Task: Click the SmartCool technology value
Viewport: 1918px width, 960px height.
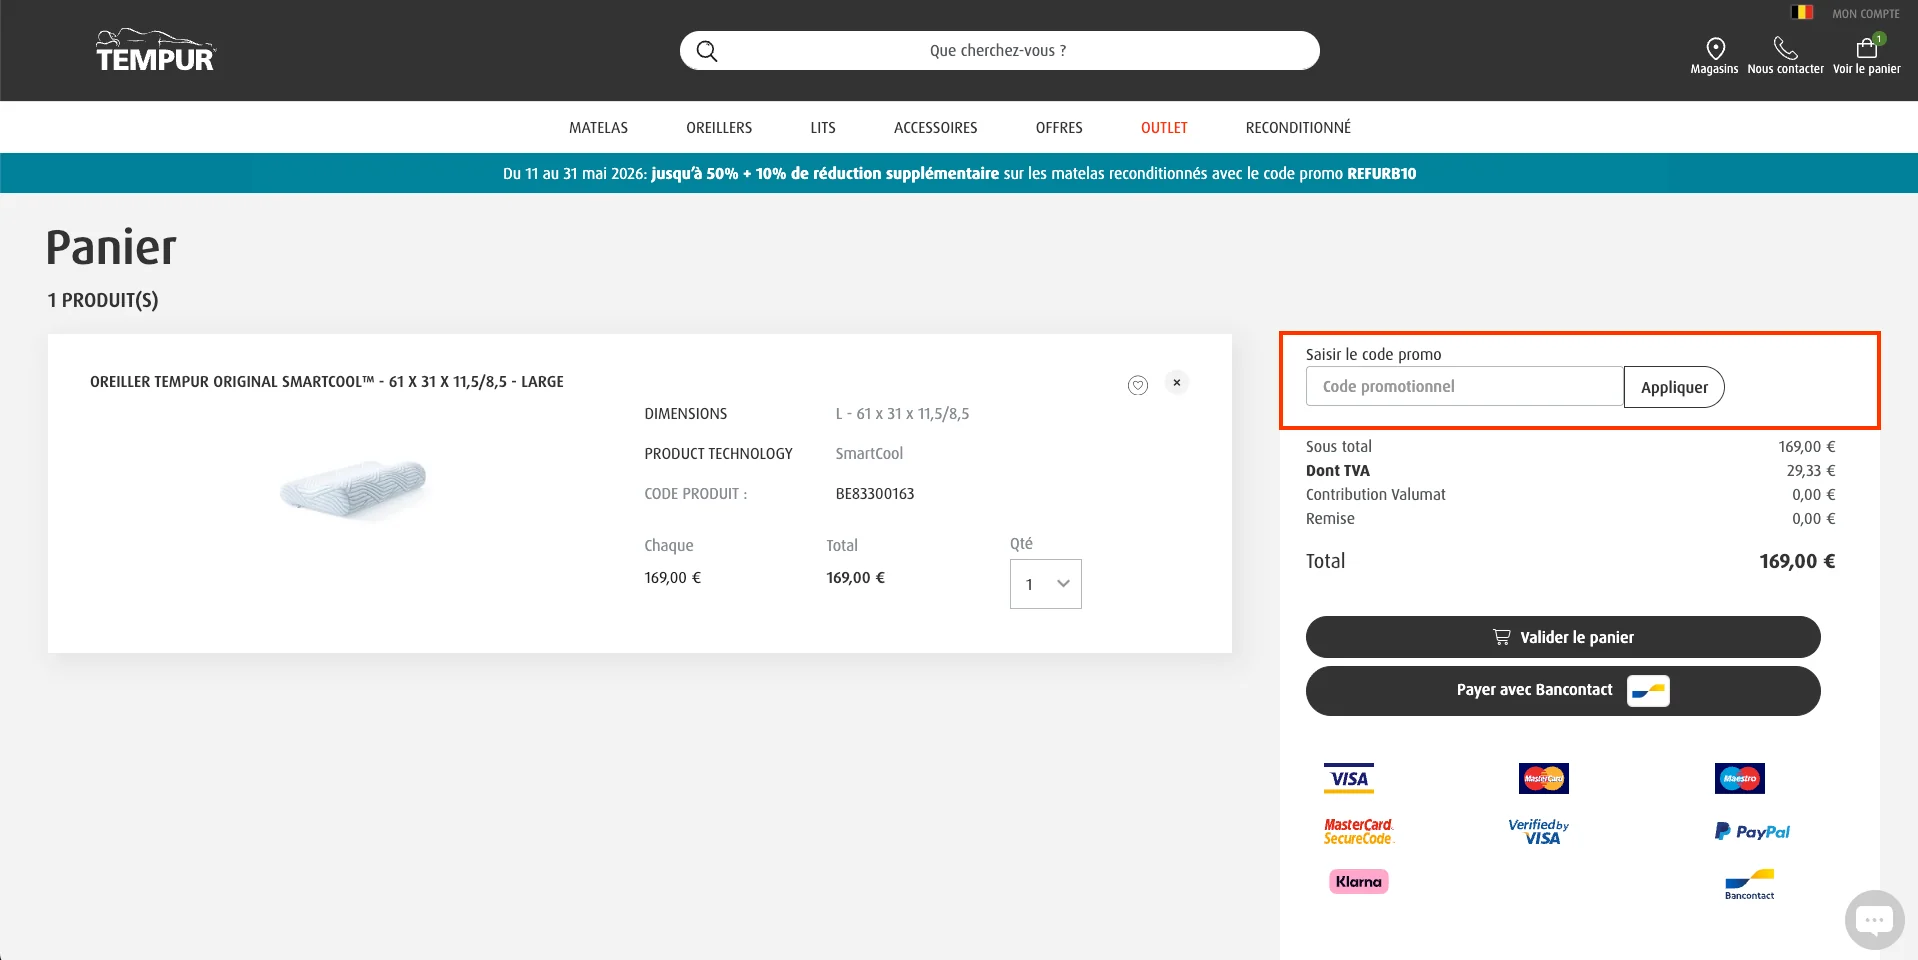Action: coord(869,454)
